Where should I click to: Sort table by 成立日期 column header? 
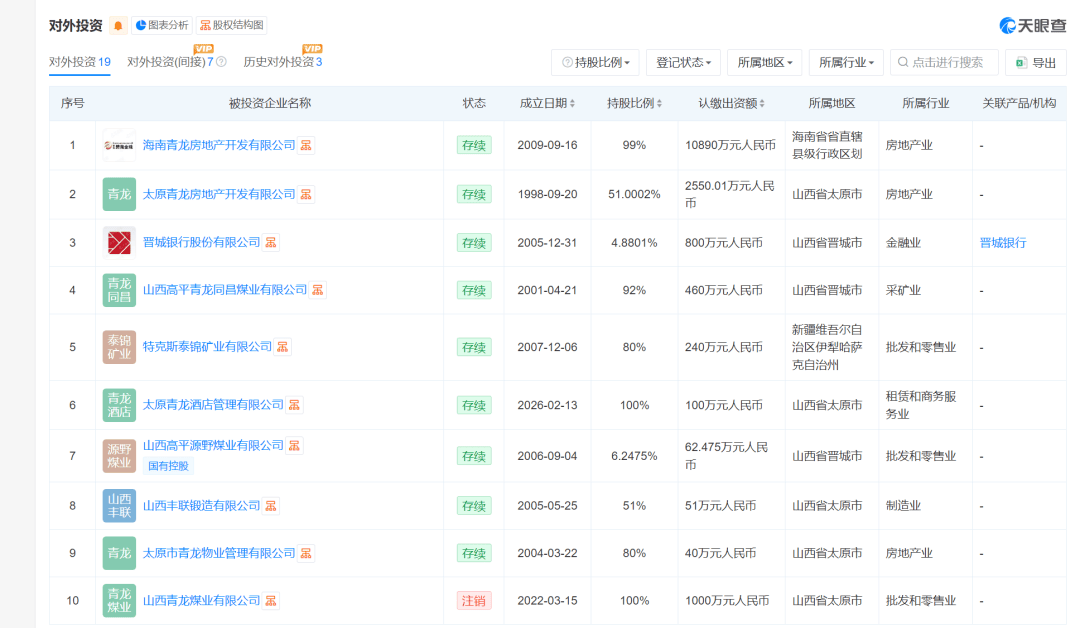click(546, 103)
